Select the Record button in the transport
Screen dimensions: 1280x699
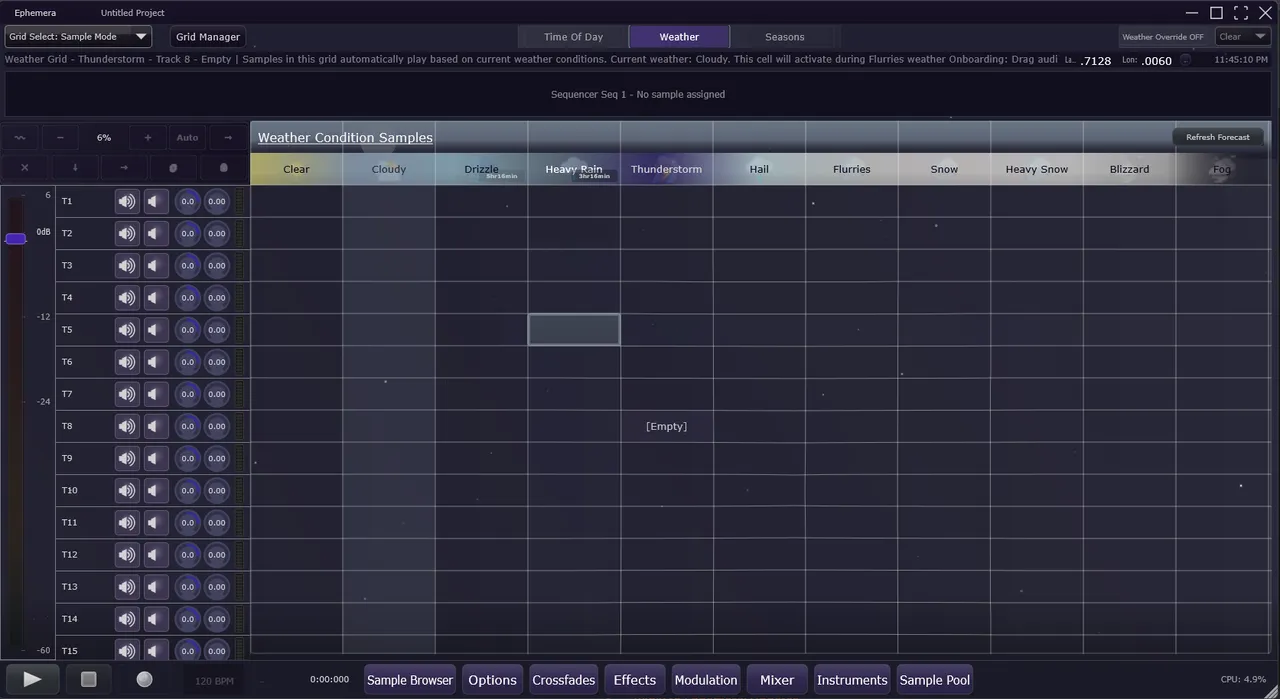(144, 680)
